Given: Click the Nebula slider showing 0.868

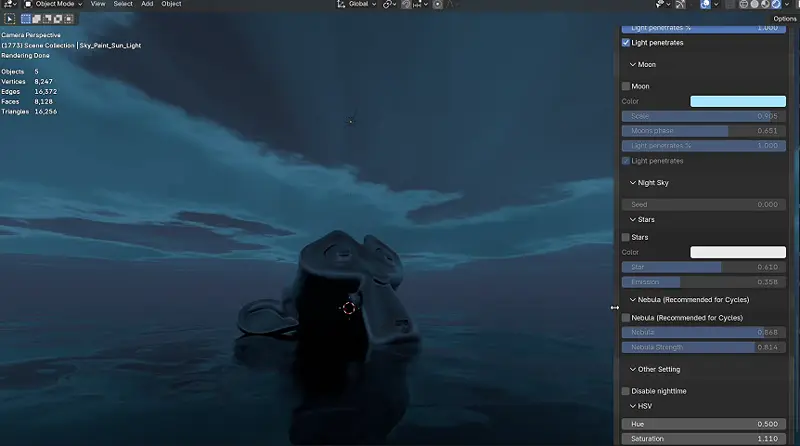Looking at the screenshot, I should (x=704, y=333).
